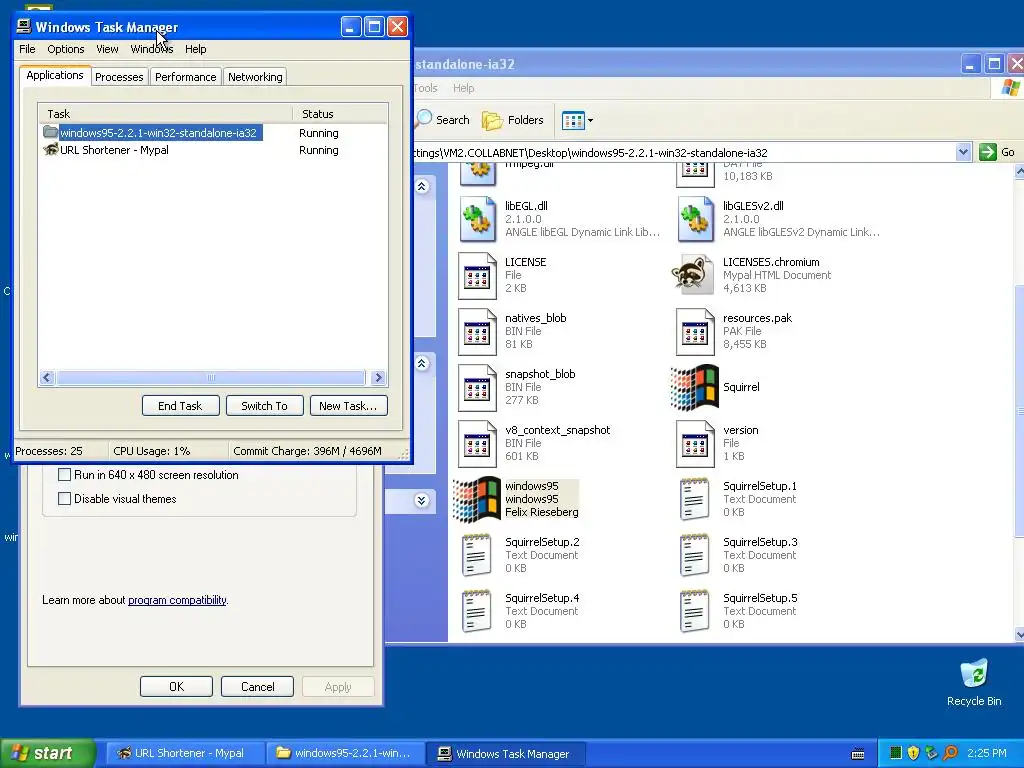Image resolution: width=1024 pixels, height=768 pixels.
Task: Click the Go arrow button beside address bar
Action: [987, 152]
